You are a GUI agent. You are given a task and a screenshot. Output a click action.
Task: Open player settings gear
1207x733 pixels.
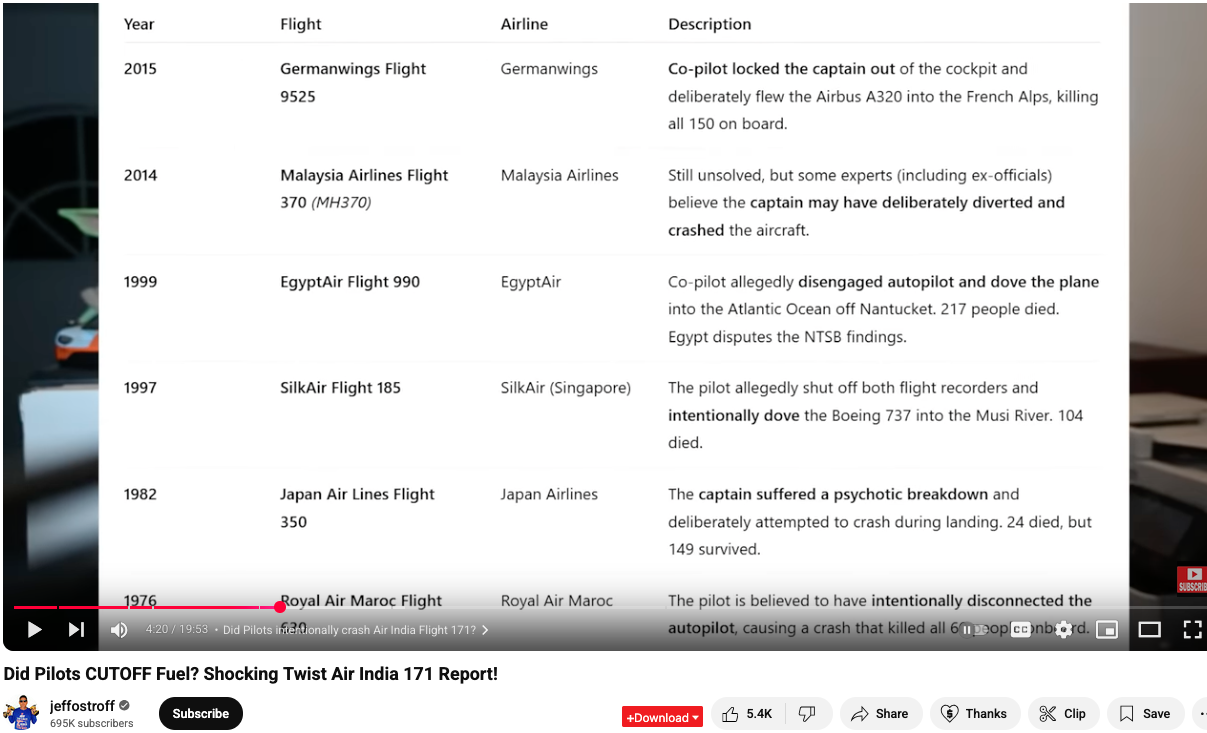[x=1064, y=629]
